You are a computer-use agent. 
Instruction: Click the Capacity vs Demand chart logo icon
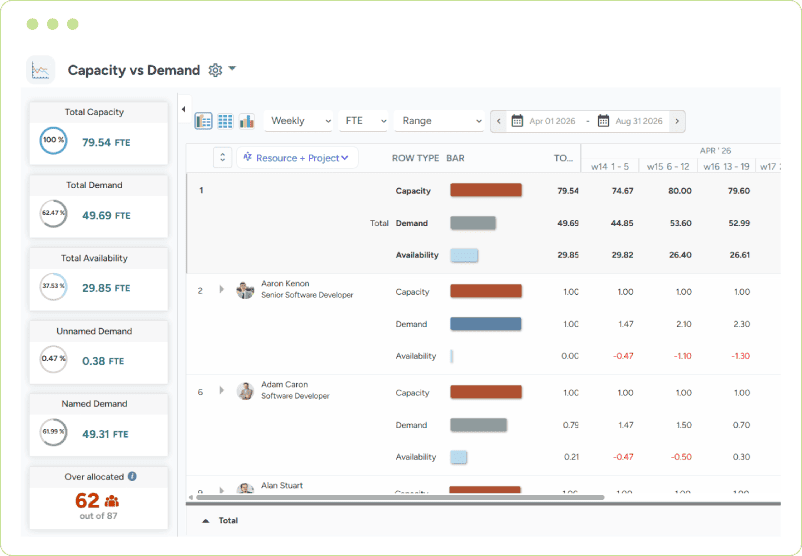40,70
